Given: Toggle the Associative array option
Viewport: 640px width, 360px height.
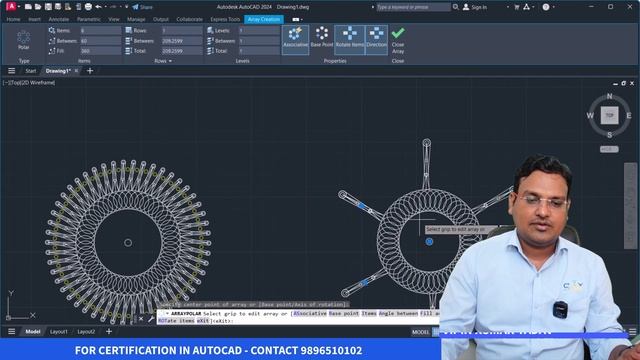Looking at the screenshot, I should [295, 40].
